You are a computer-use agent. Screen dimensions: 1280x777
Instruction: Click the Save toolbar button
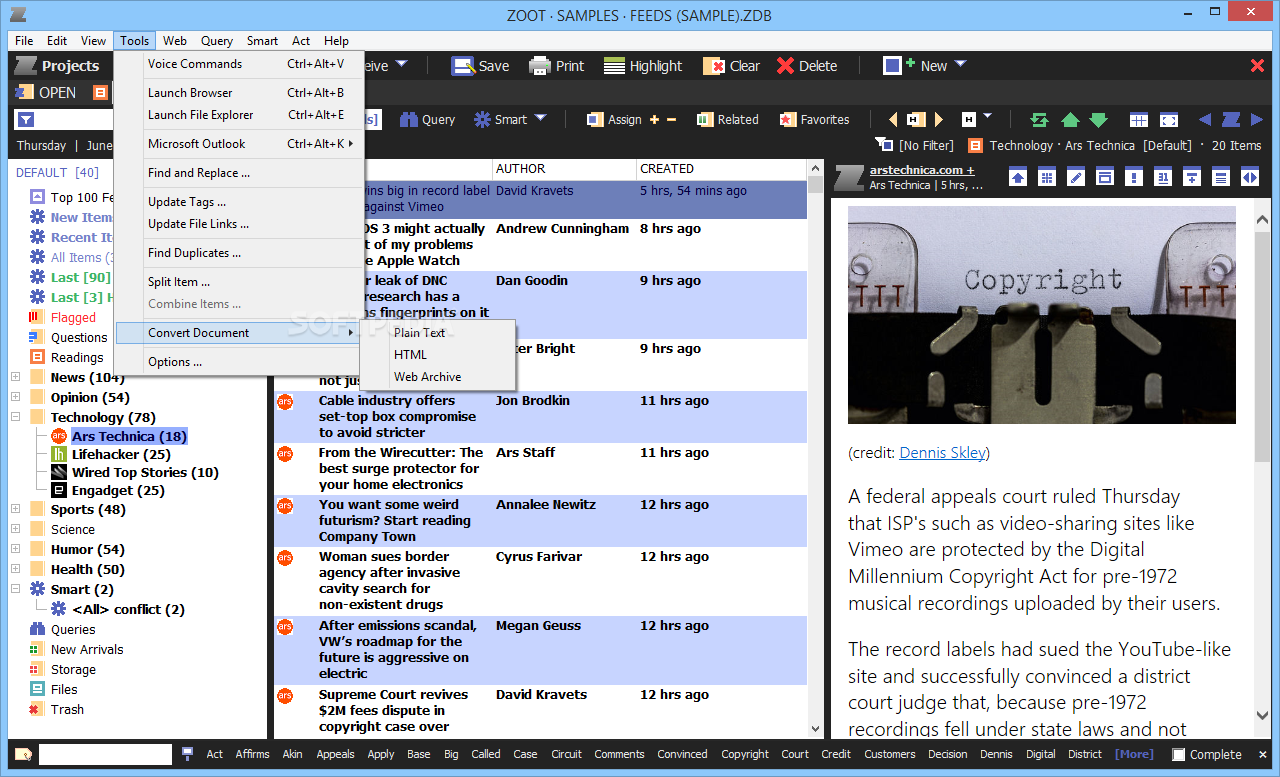[x=480, y=66]
